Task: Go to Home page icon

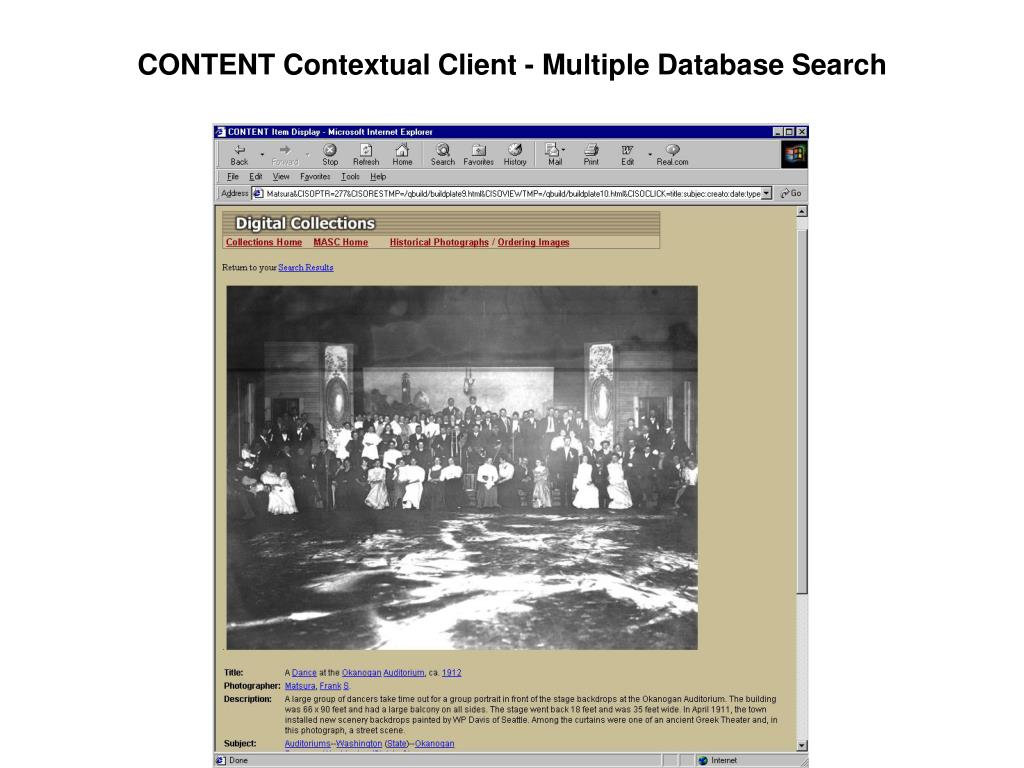Action: point(402,150)
